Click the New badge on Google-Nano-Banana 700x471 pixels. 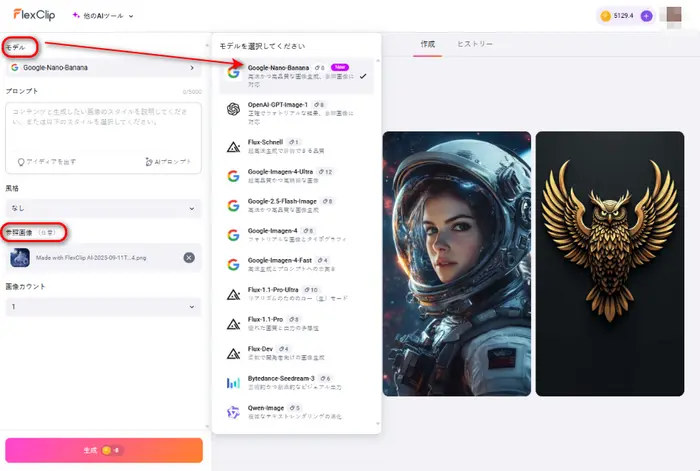coord(340,67)
